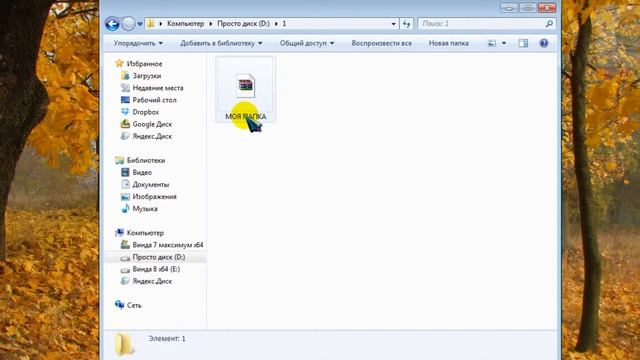The image size is (640, 360).
Task: Open the Музыка library
Action: coord(144,209)
